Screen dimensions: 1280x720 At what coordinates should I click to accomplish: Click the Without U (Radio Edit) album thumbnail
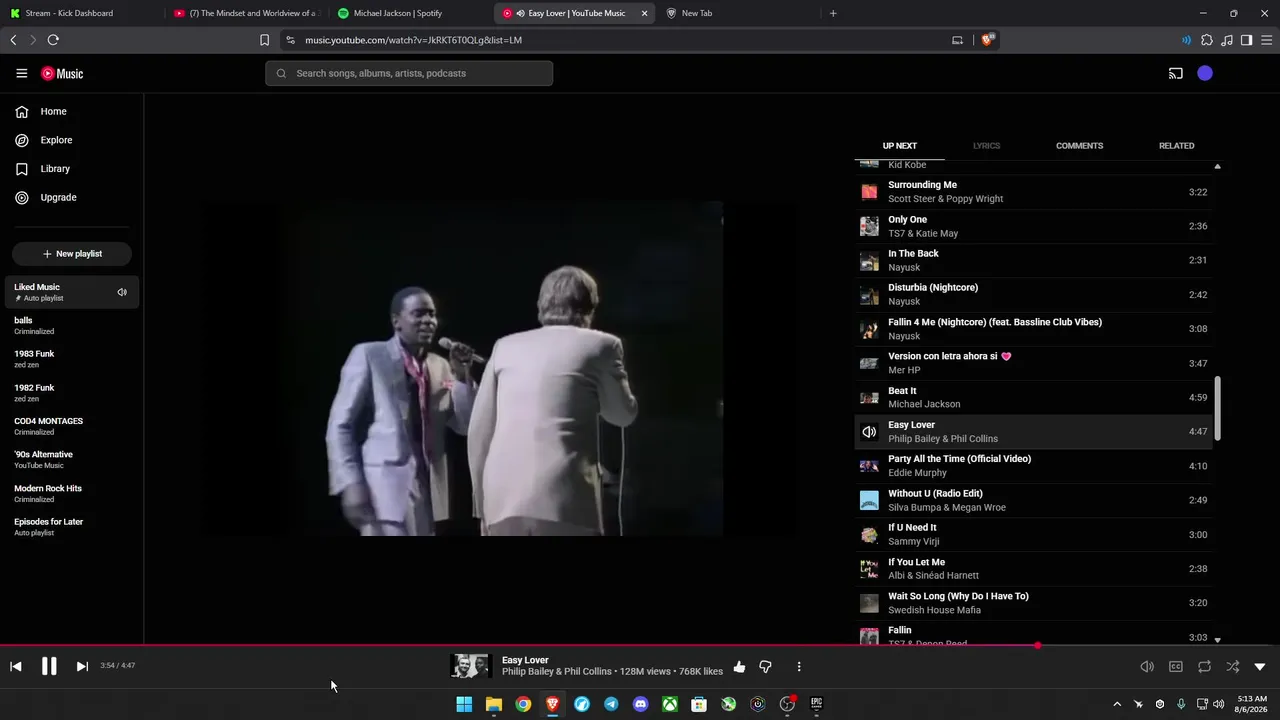pos(869,500)
